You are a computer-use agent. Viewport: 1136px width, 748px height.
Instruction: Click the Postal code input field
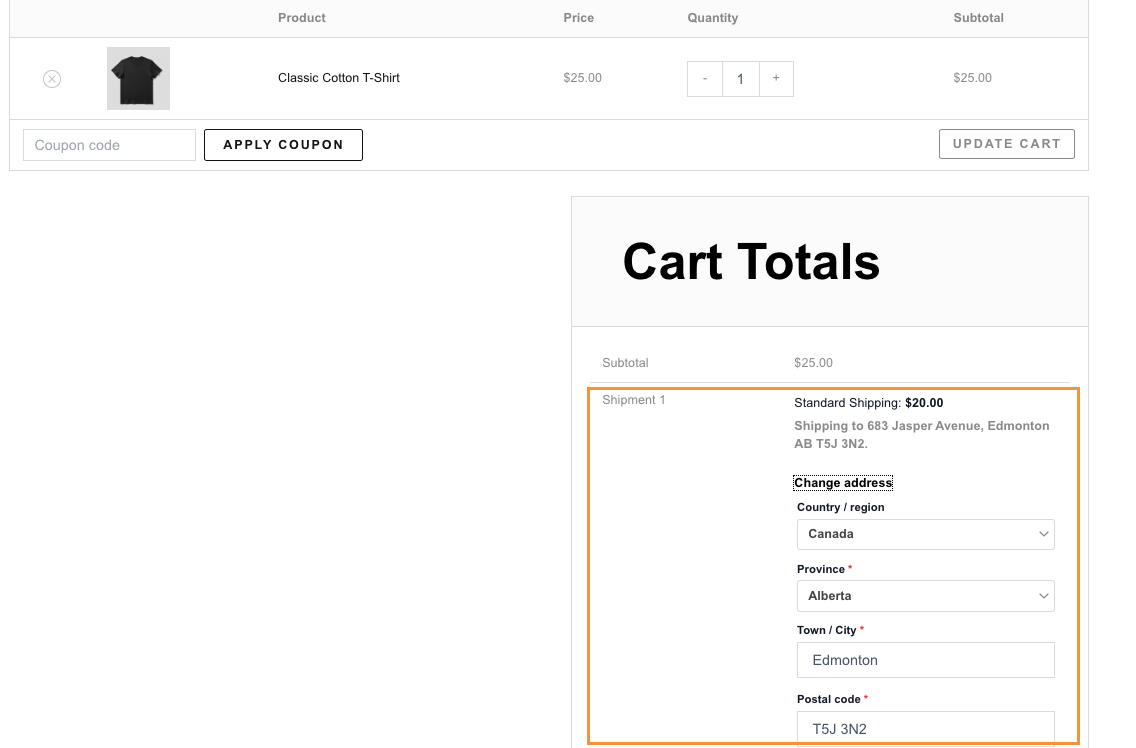pyautogui.click(x=925, y=728)
